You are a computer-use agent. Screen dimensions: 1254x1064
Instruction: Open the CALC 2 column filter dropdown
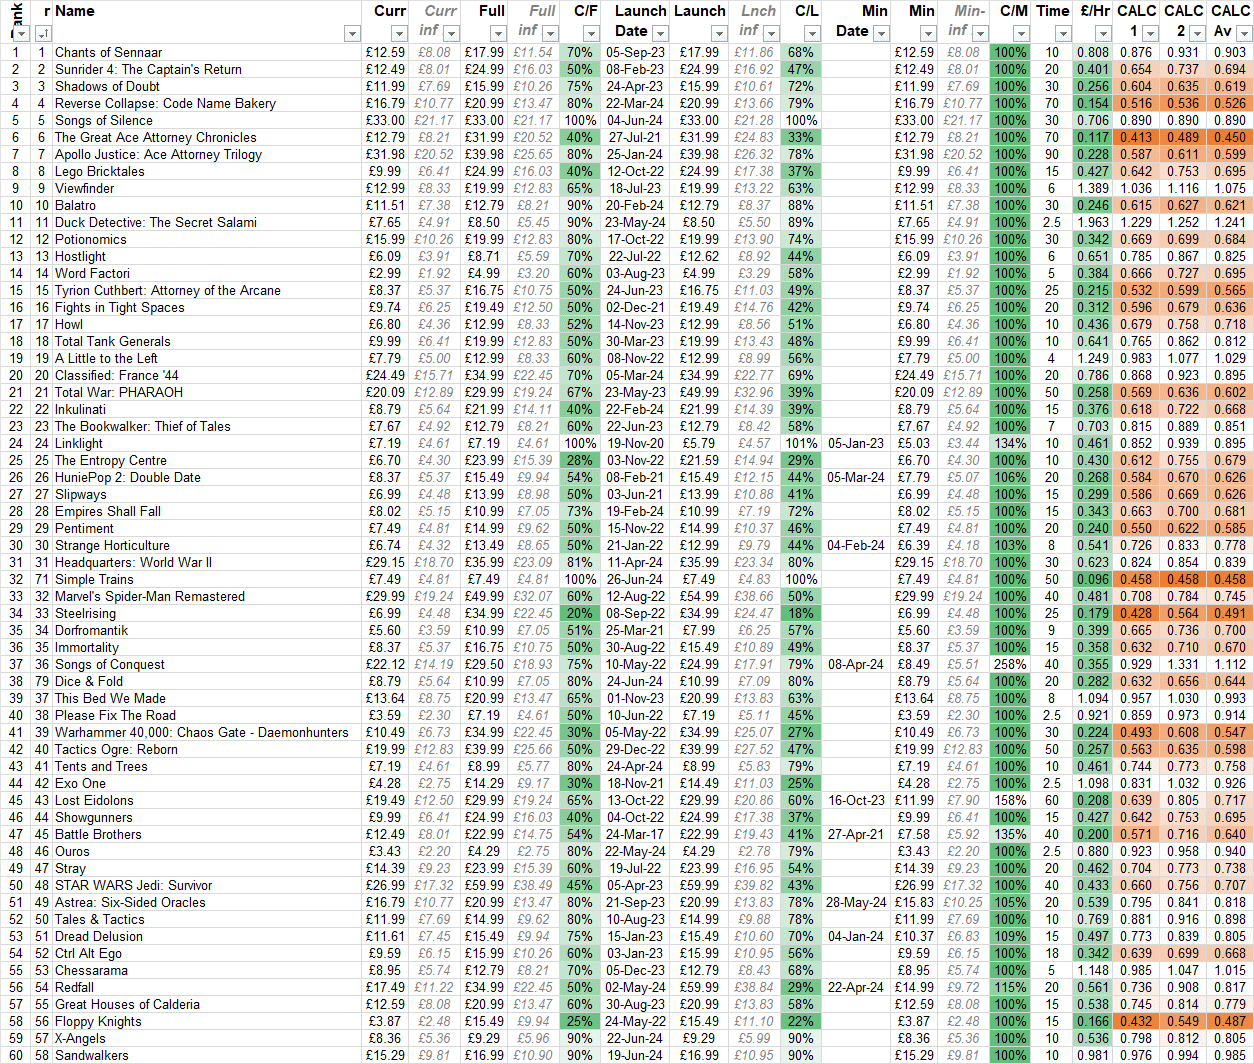click(1199, 34)
